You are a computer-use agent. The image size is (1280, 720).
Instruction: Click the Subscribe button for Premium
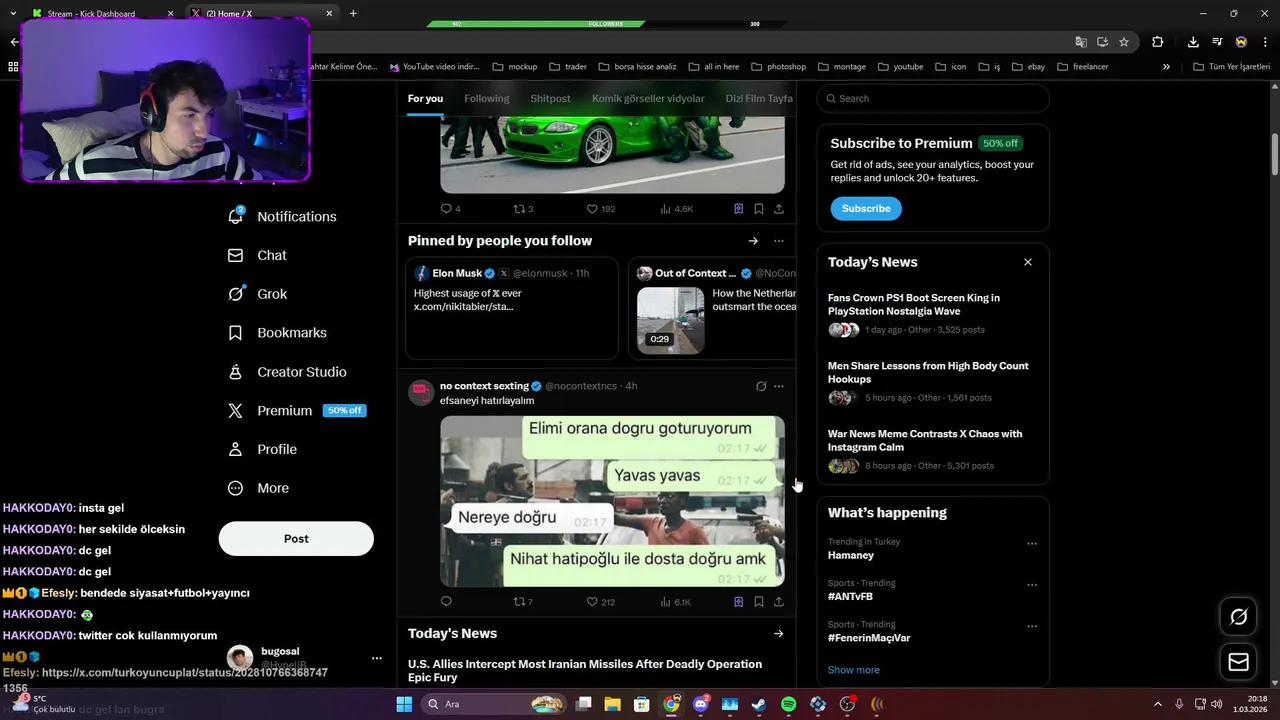pos(866,208)
